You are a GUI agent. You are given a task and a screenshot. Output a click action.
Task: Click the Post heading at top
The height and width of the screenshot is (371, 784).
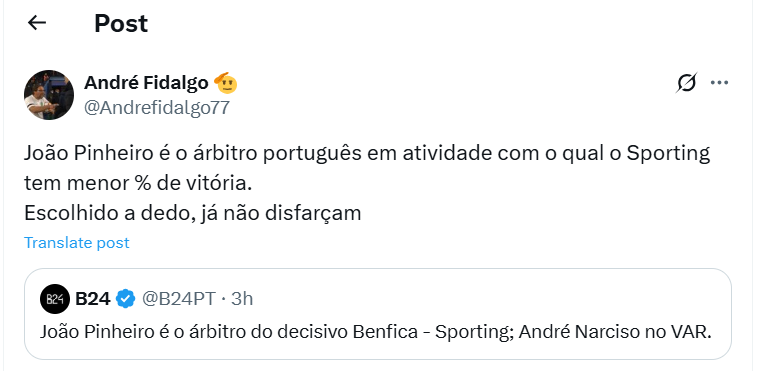tap(121, 23)
